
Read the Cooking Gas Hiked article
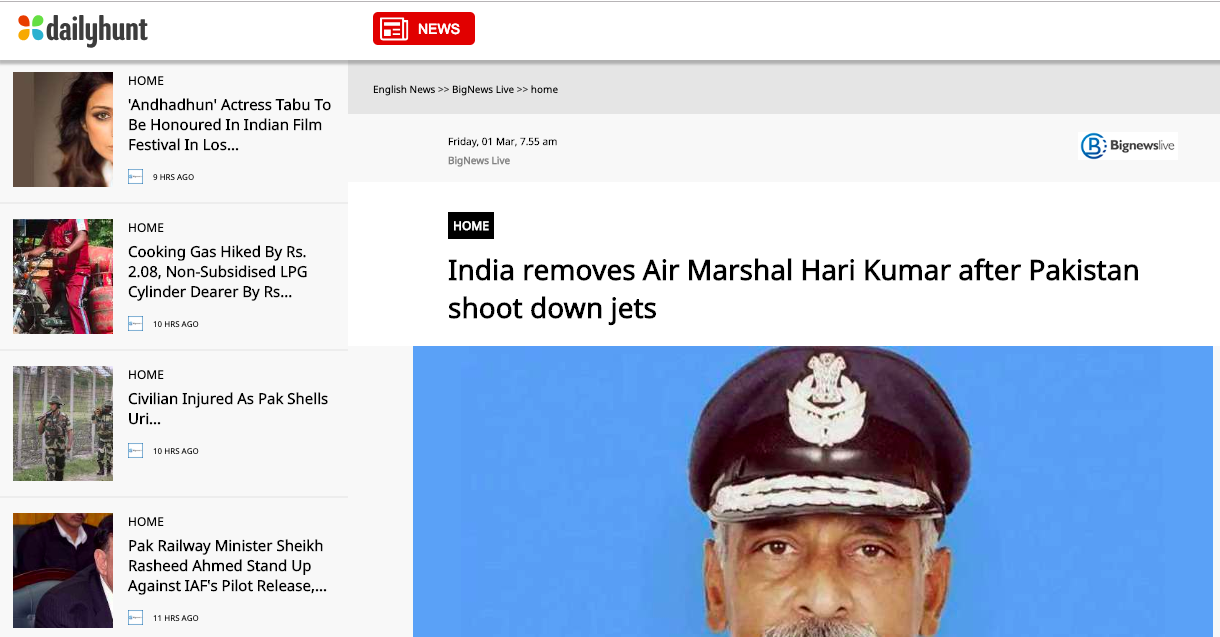(x=218, y=272)
